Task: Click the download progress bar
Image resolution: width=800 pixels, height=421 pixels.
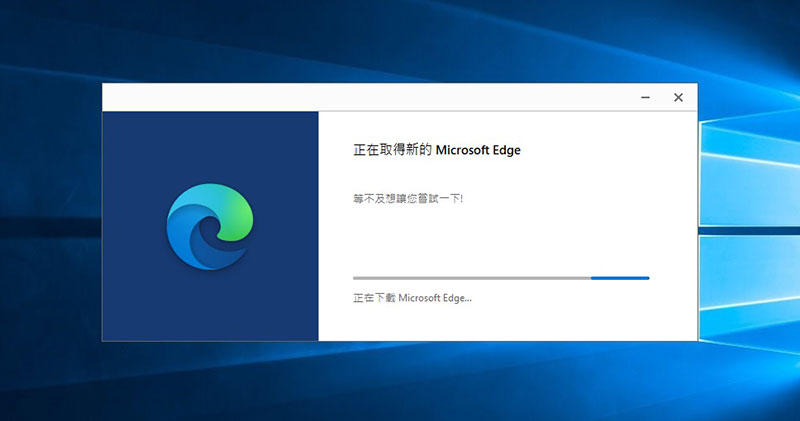Action: 501,278
